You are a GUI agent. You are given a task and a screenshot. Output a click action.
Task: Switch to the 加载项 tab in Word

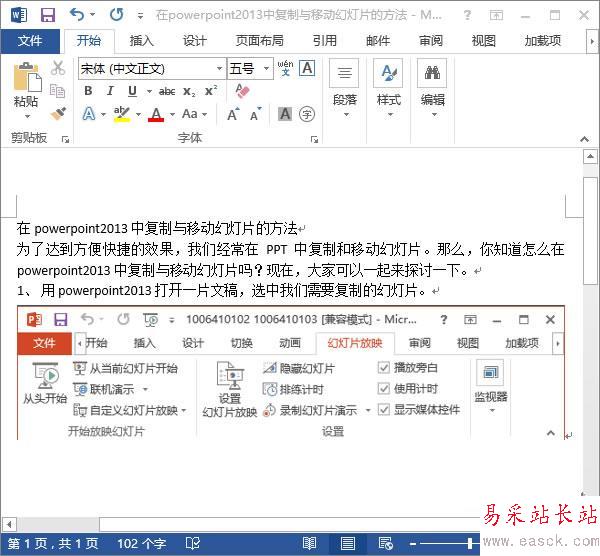point(543,41)
